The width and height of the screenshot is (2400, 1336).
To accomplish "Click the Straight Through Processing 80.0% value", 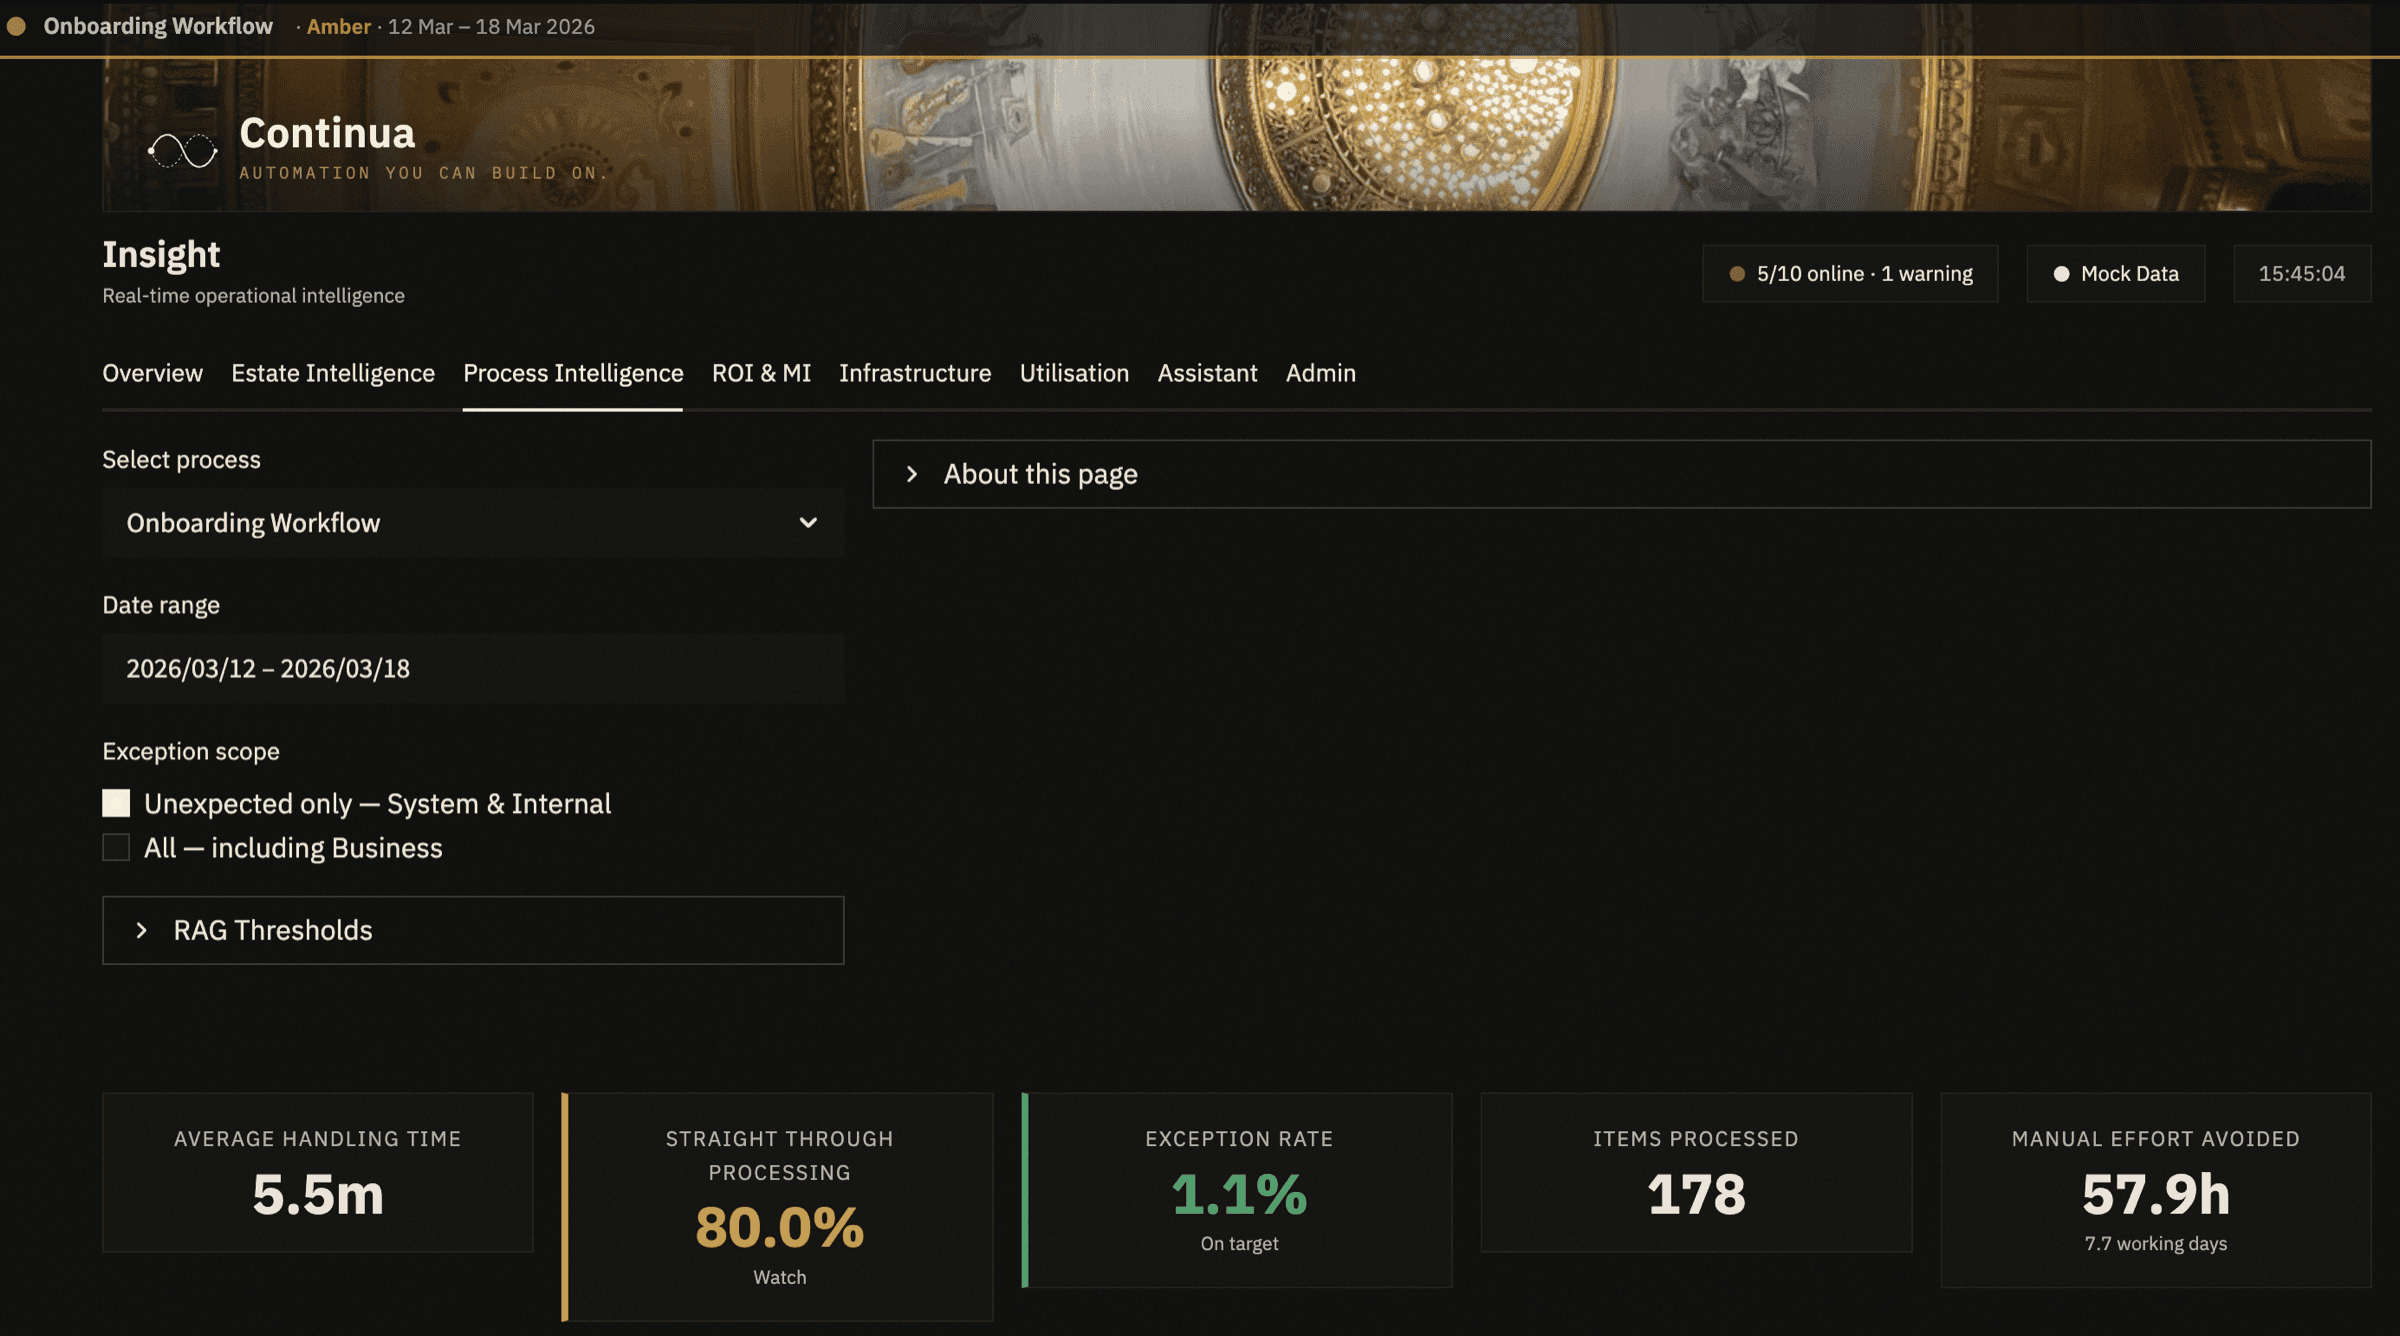I will coord(779,1228).
